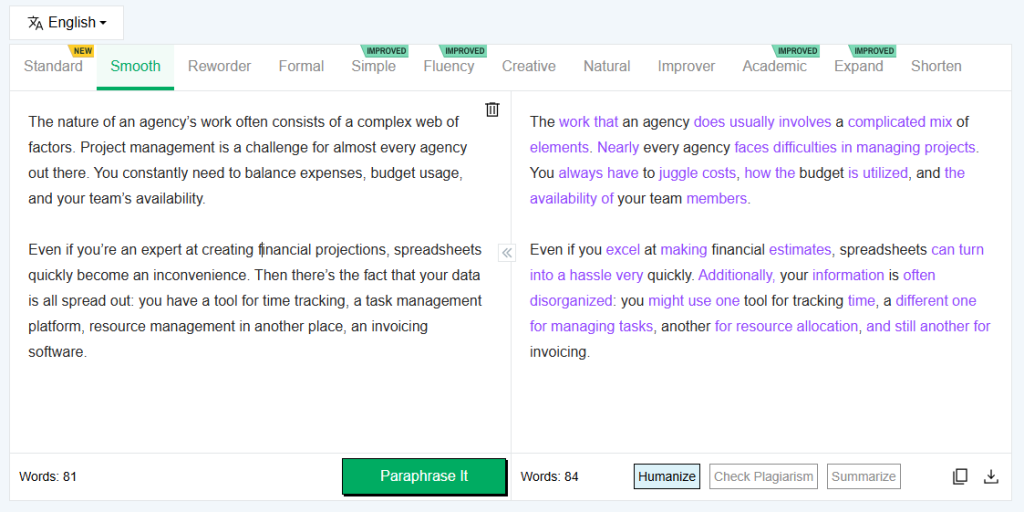The height and width of the screenshot is (512, 1024).
Task: Click the Humanize button
Action: (667, 476)
